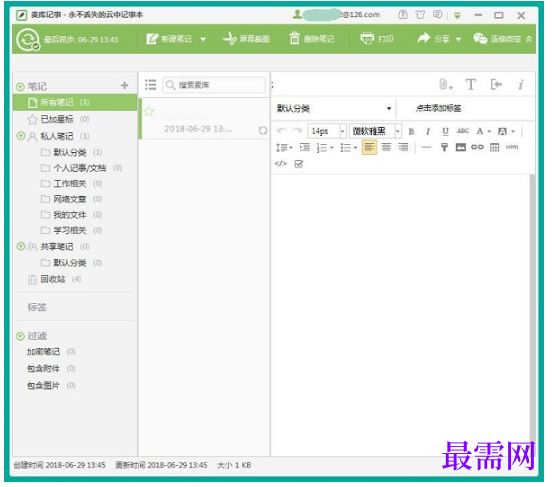Undo the last edit

(x=282, y=131)
